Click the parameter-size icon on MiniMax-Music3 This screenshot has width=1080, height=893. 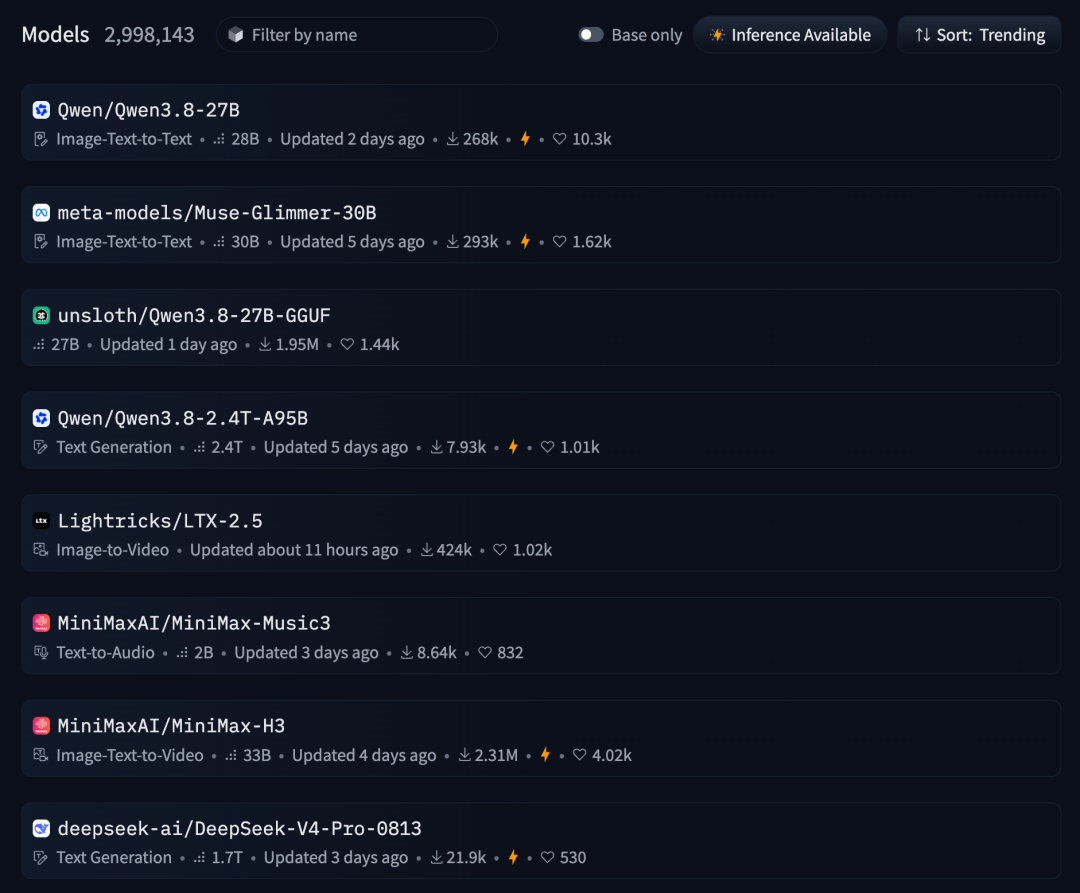(182, 653)
